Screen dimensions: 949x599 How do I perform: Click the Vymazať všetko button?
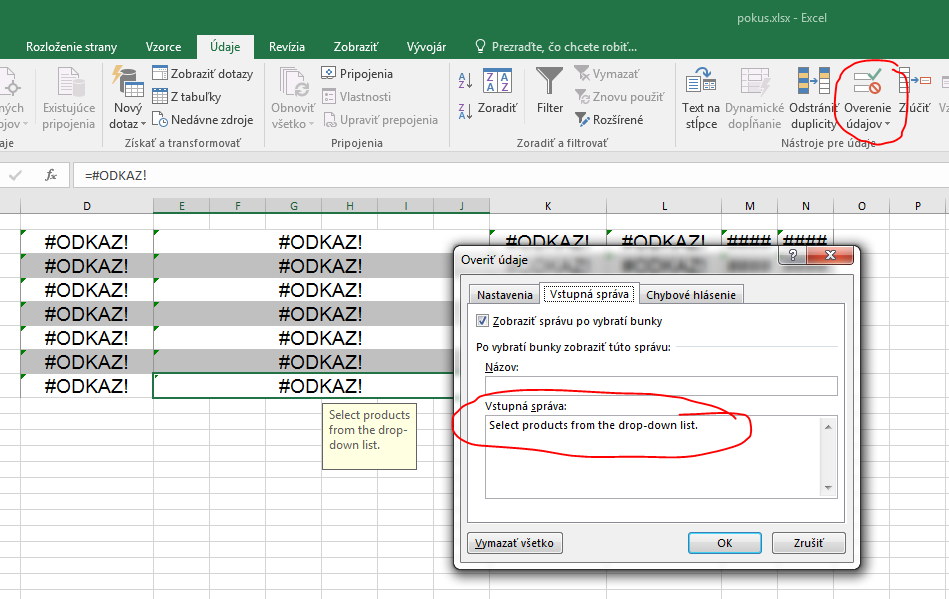point(515,543)
